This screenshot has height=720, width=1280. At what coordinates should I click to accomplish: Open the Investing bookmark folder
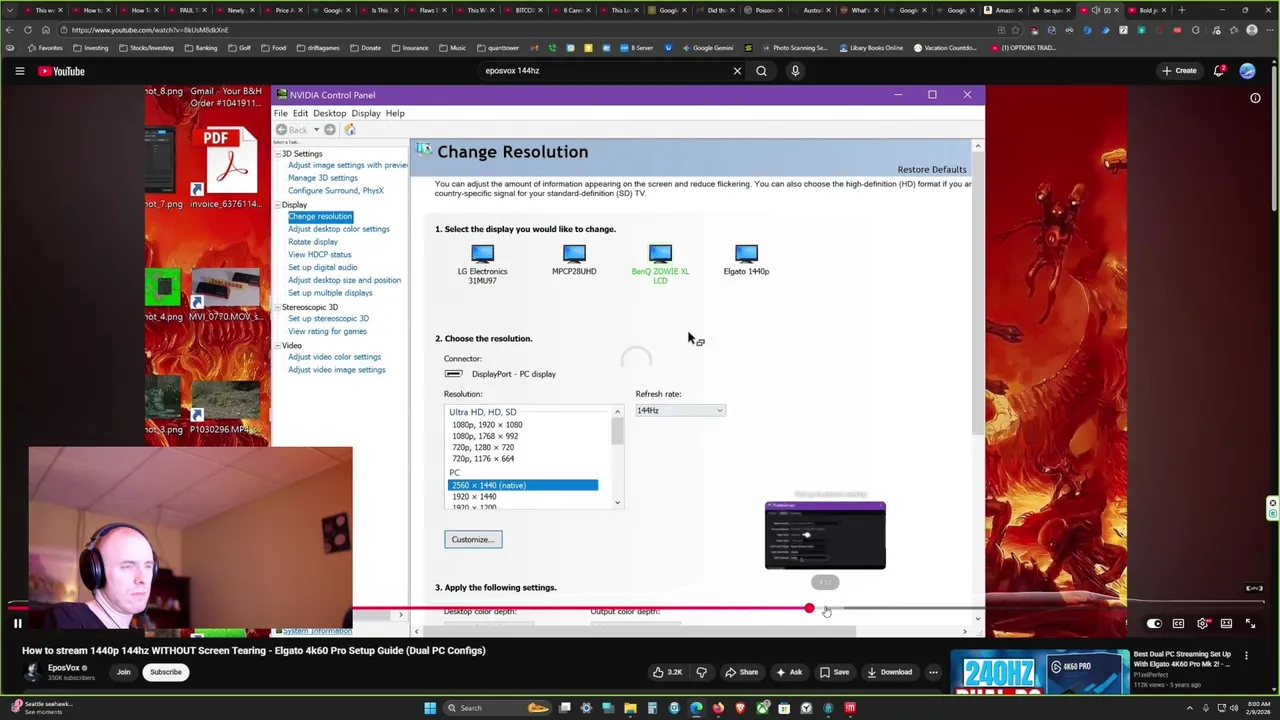coord(90,48)
